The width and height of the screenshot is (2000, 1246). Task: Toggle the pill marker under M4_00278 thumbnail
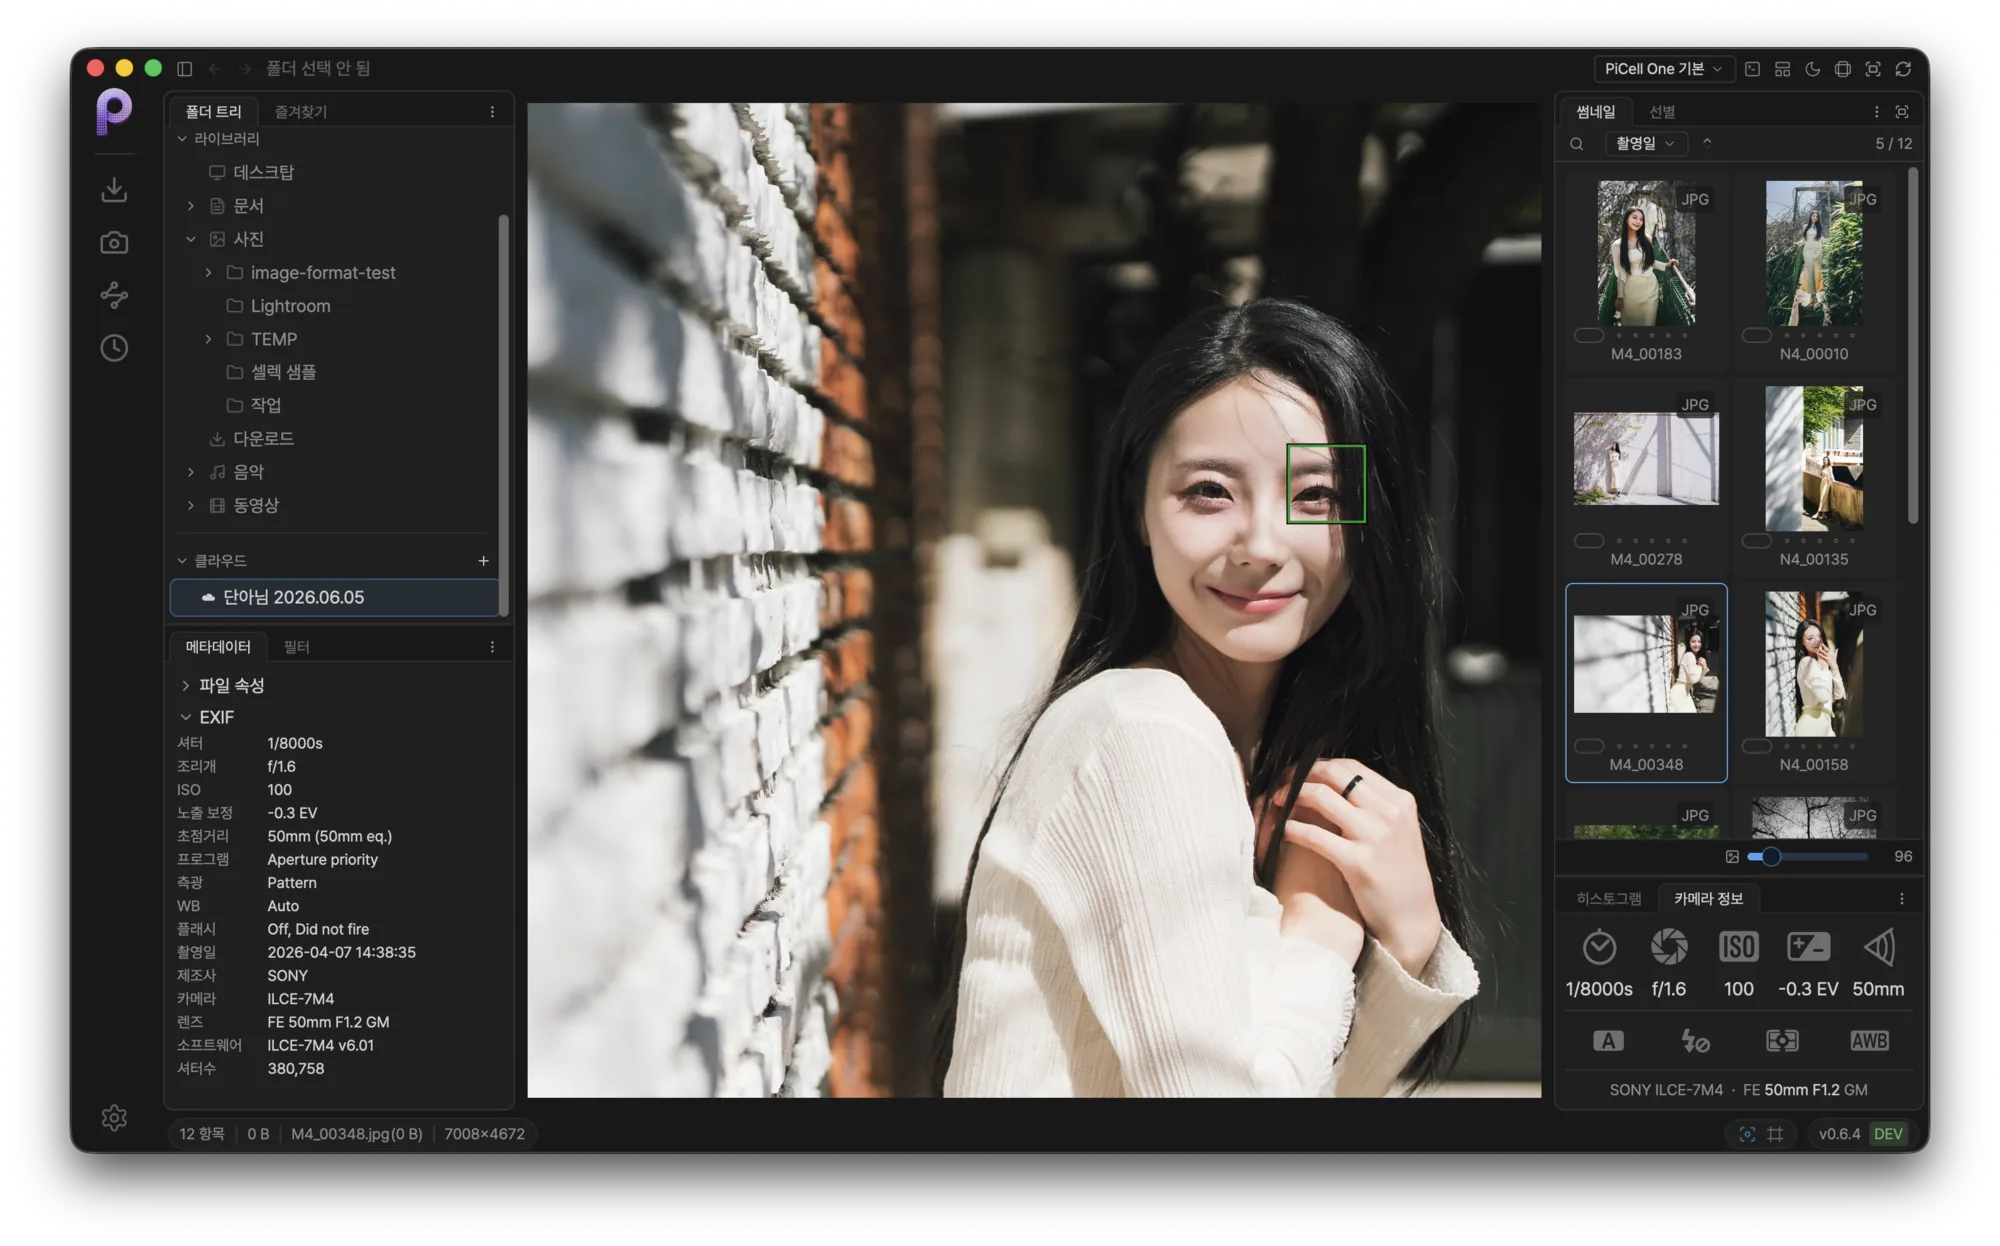(x=1589, y=540)
